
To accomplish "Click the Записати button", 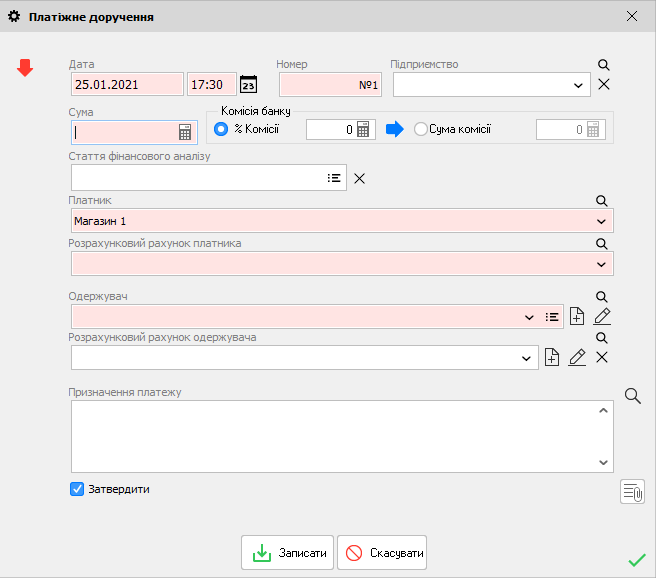I will (x=288, y=552).
